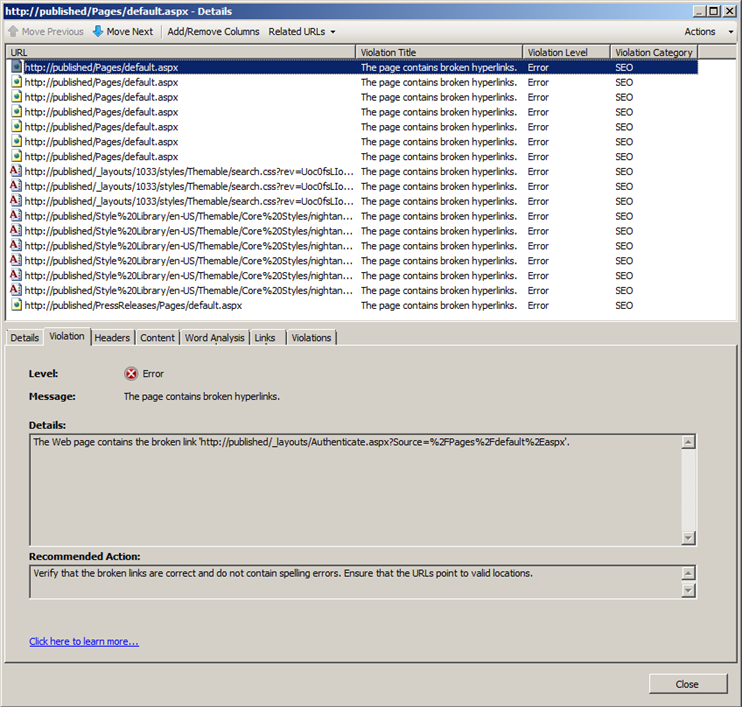Switch to the Headers tab
Viewport: 742px width, 707px height.
tap(112, 338)
